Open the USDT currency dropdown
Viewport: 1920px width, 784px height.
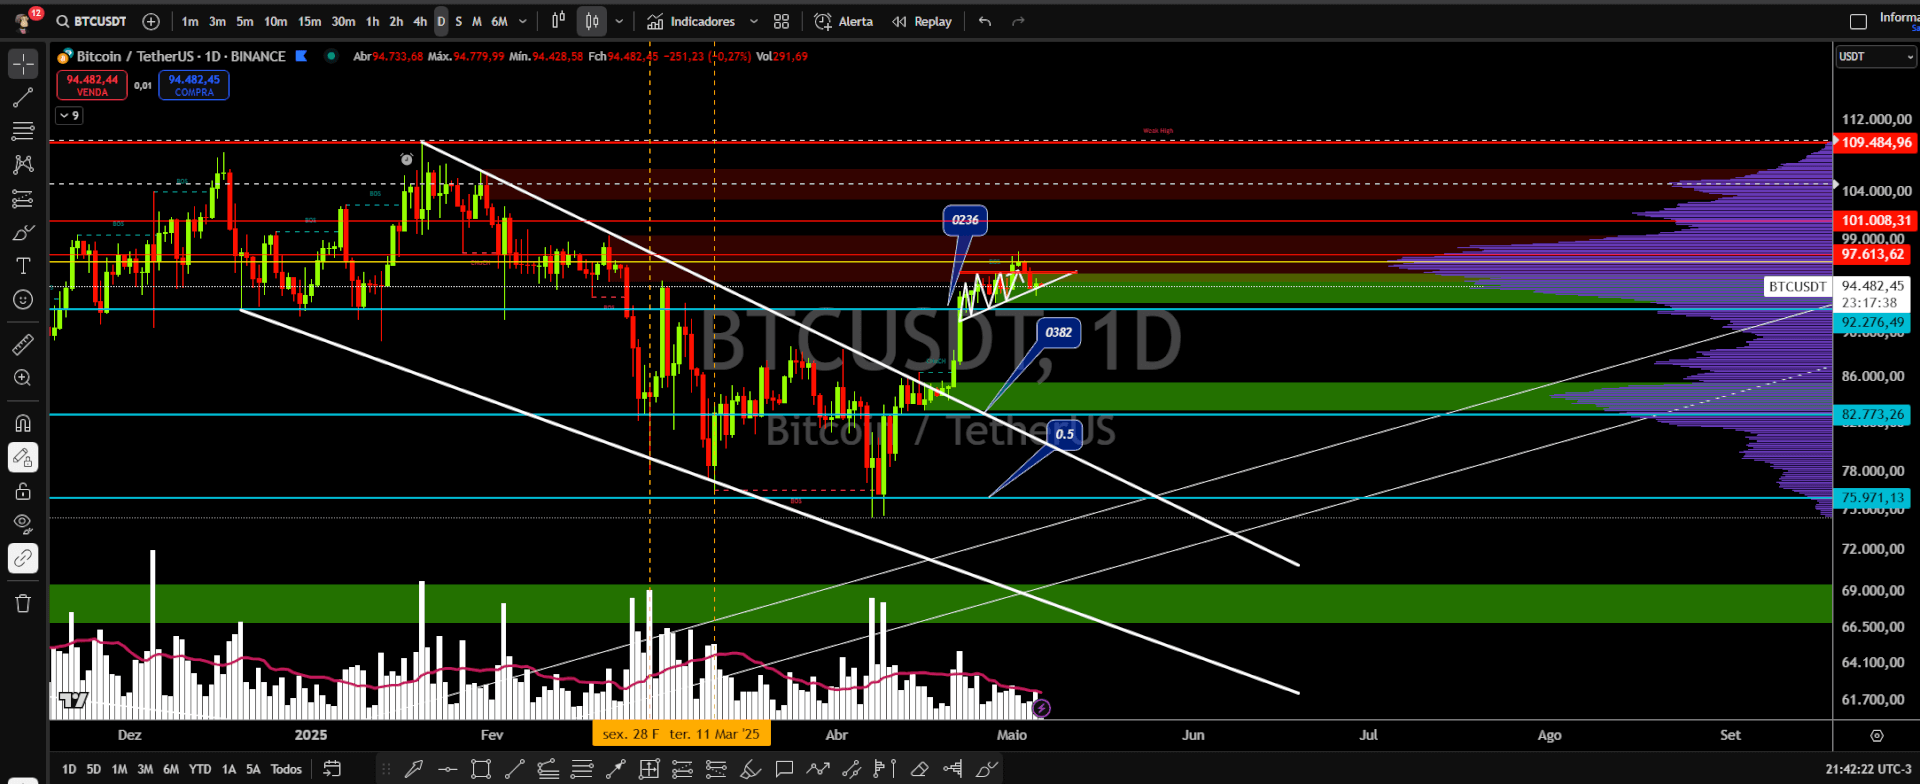pos(1875,57)
